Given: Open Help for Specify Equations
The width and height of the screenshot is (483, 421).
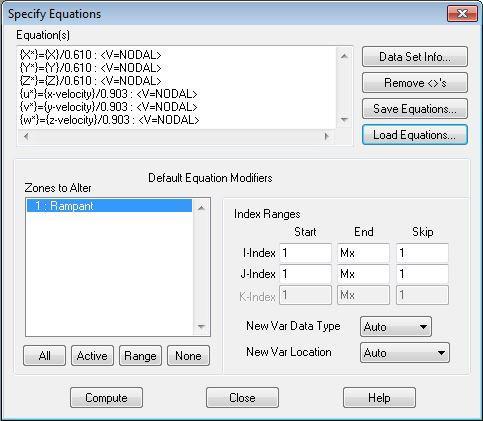Looking at the screenshot, I should click(x=379, y=398).
